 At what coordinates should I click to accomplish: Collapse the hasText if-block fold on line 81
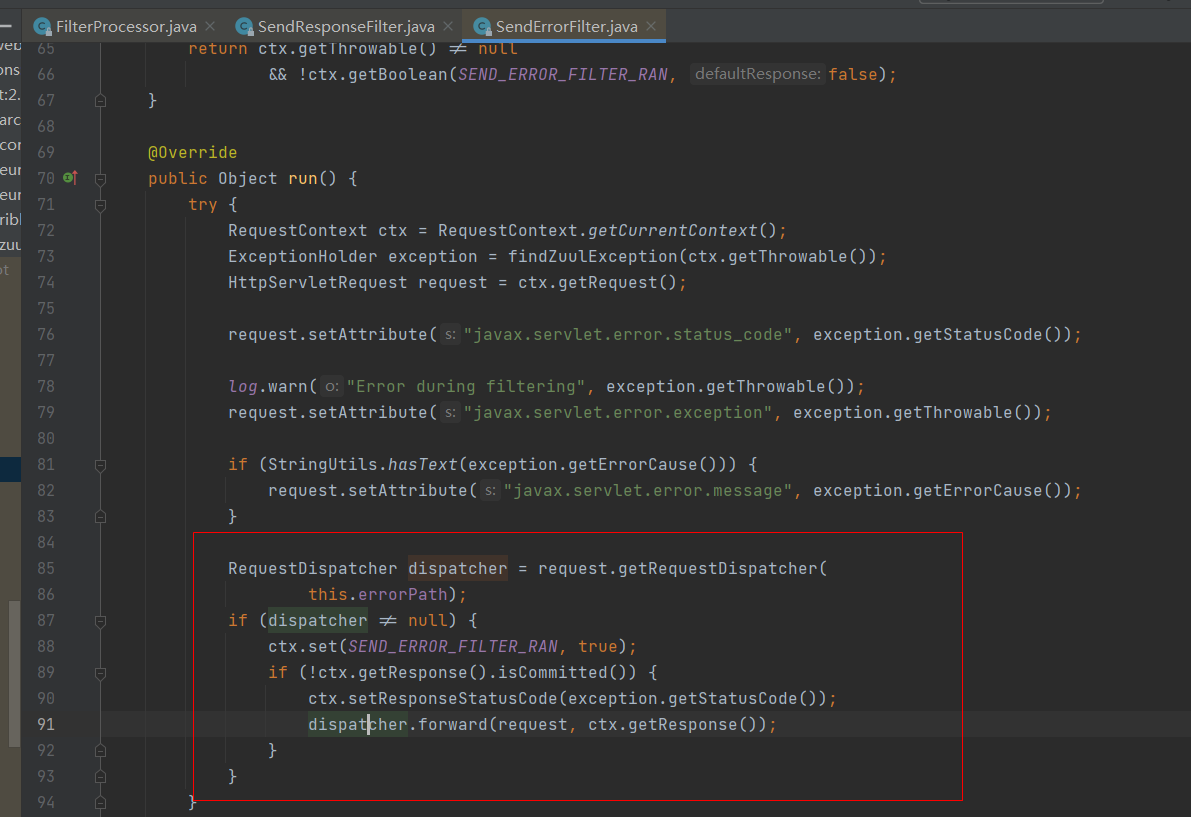coord(100,465)
